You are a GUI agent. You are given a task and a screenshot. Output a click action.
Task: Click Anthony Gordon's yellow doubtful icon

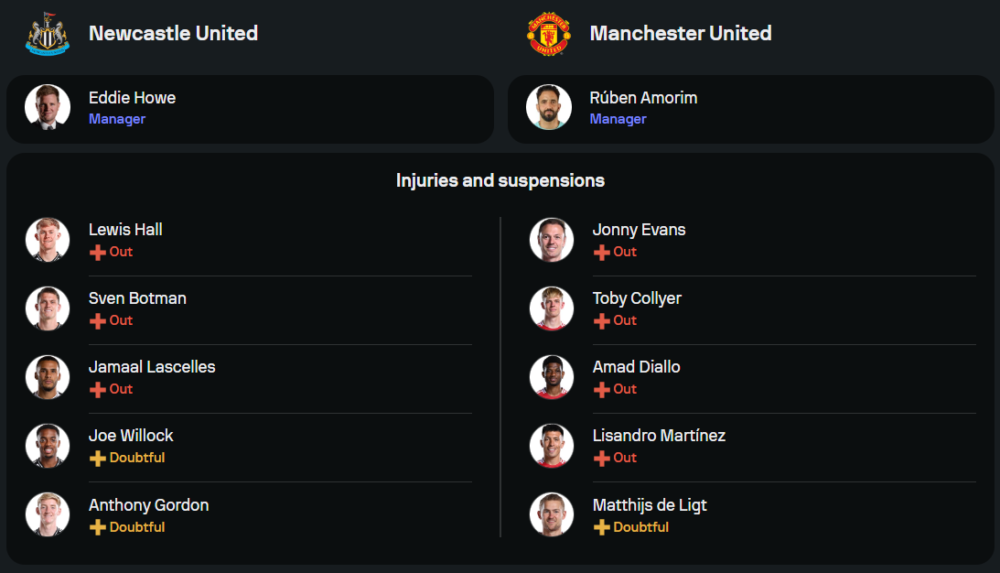tap(97, 527)
